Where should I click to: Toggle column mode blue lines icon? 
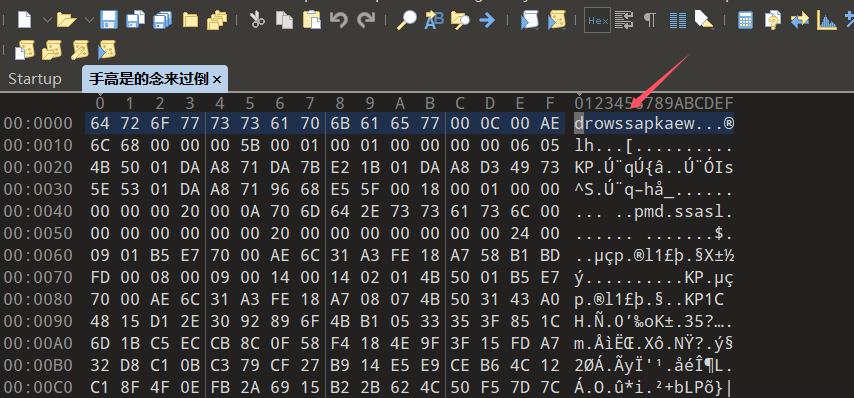(x=677, y=21)
